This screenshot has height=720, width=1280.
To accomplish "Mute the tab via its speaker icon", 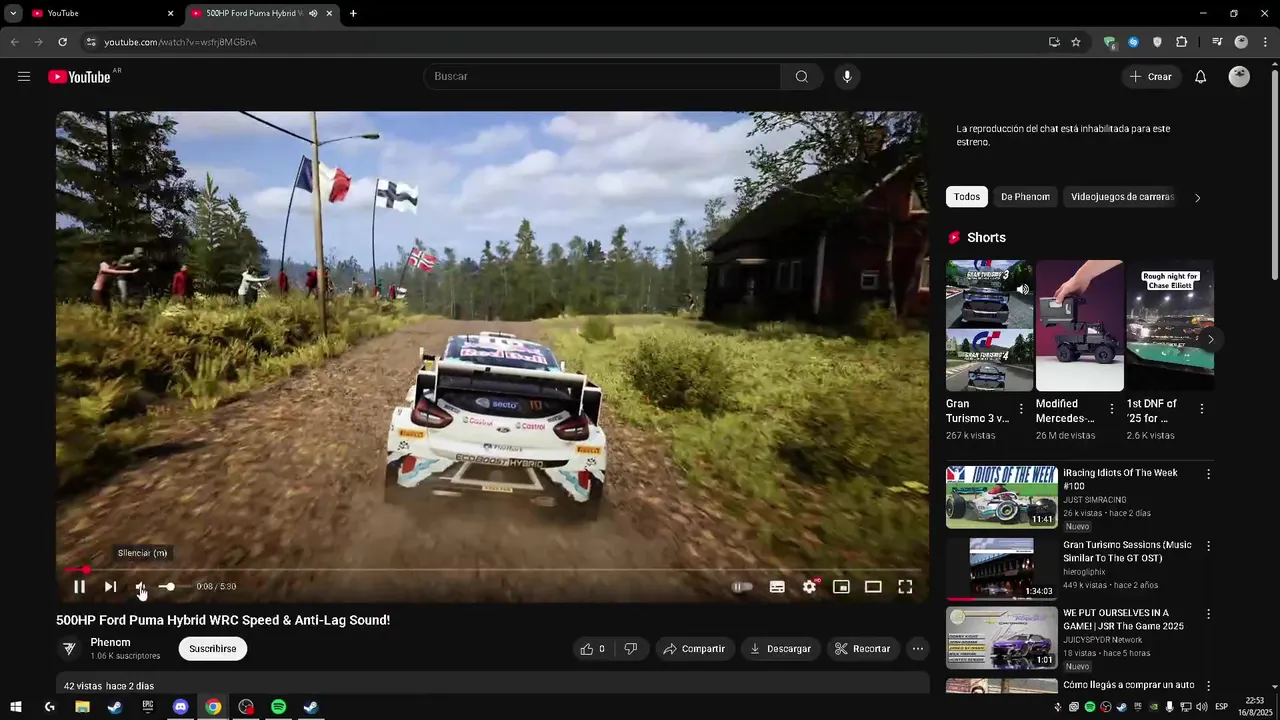I will click(313, 13).
